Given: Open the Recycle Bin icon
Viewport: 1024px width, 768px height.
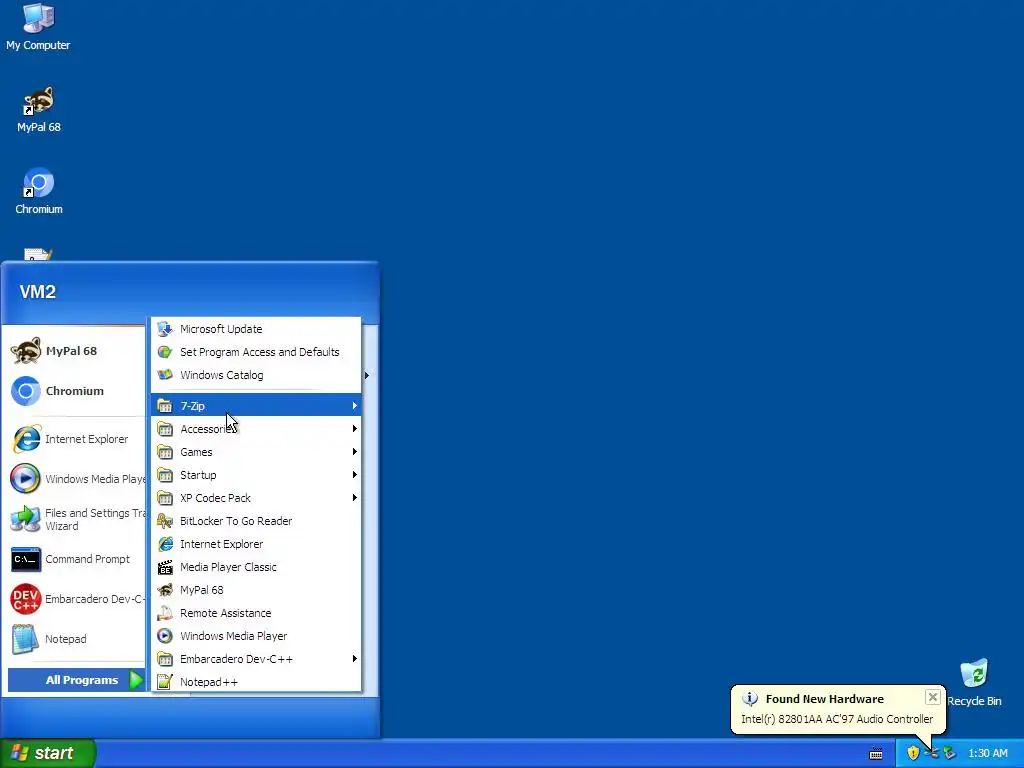Looking at the screenshot, I should 974,682.
